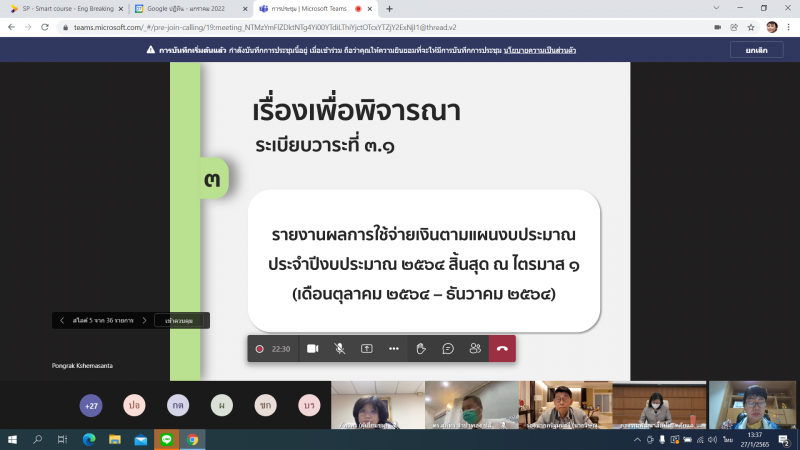800x450 pixels.
Task: Open the privacy policy link in banner
Action: 540,50
